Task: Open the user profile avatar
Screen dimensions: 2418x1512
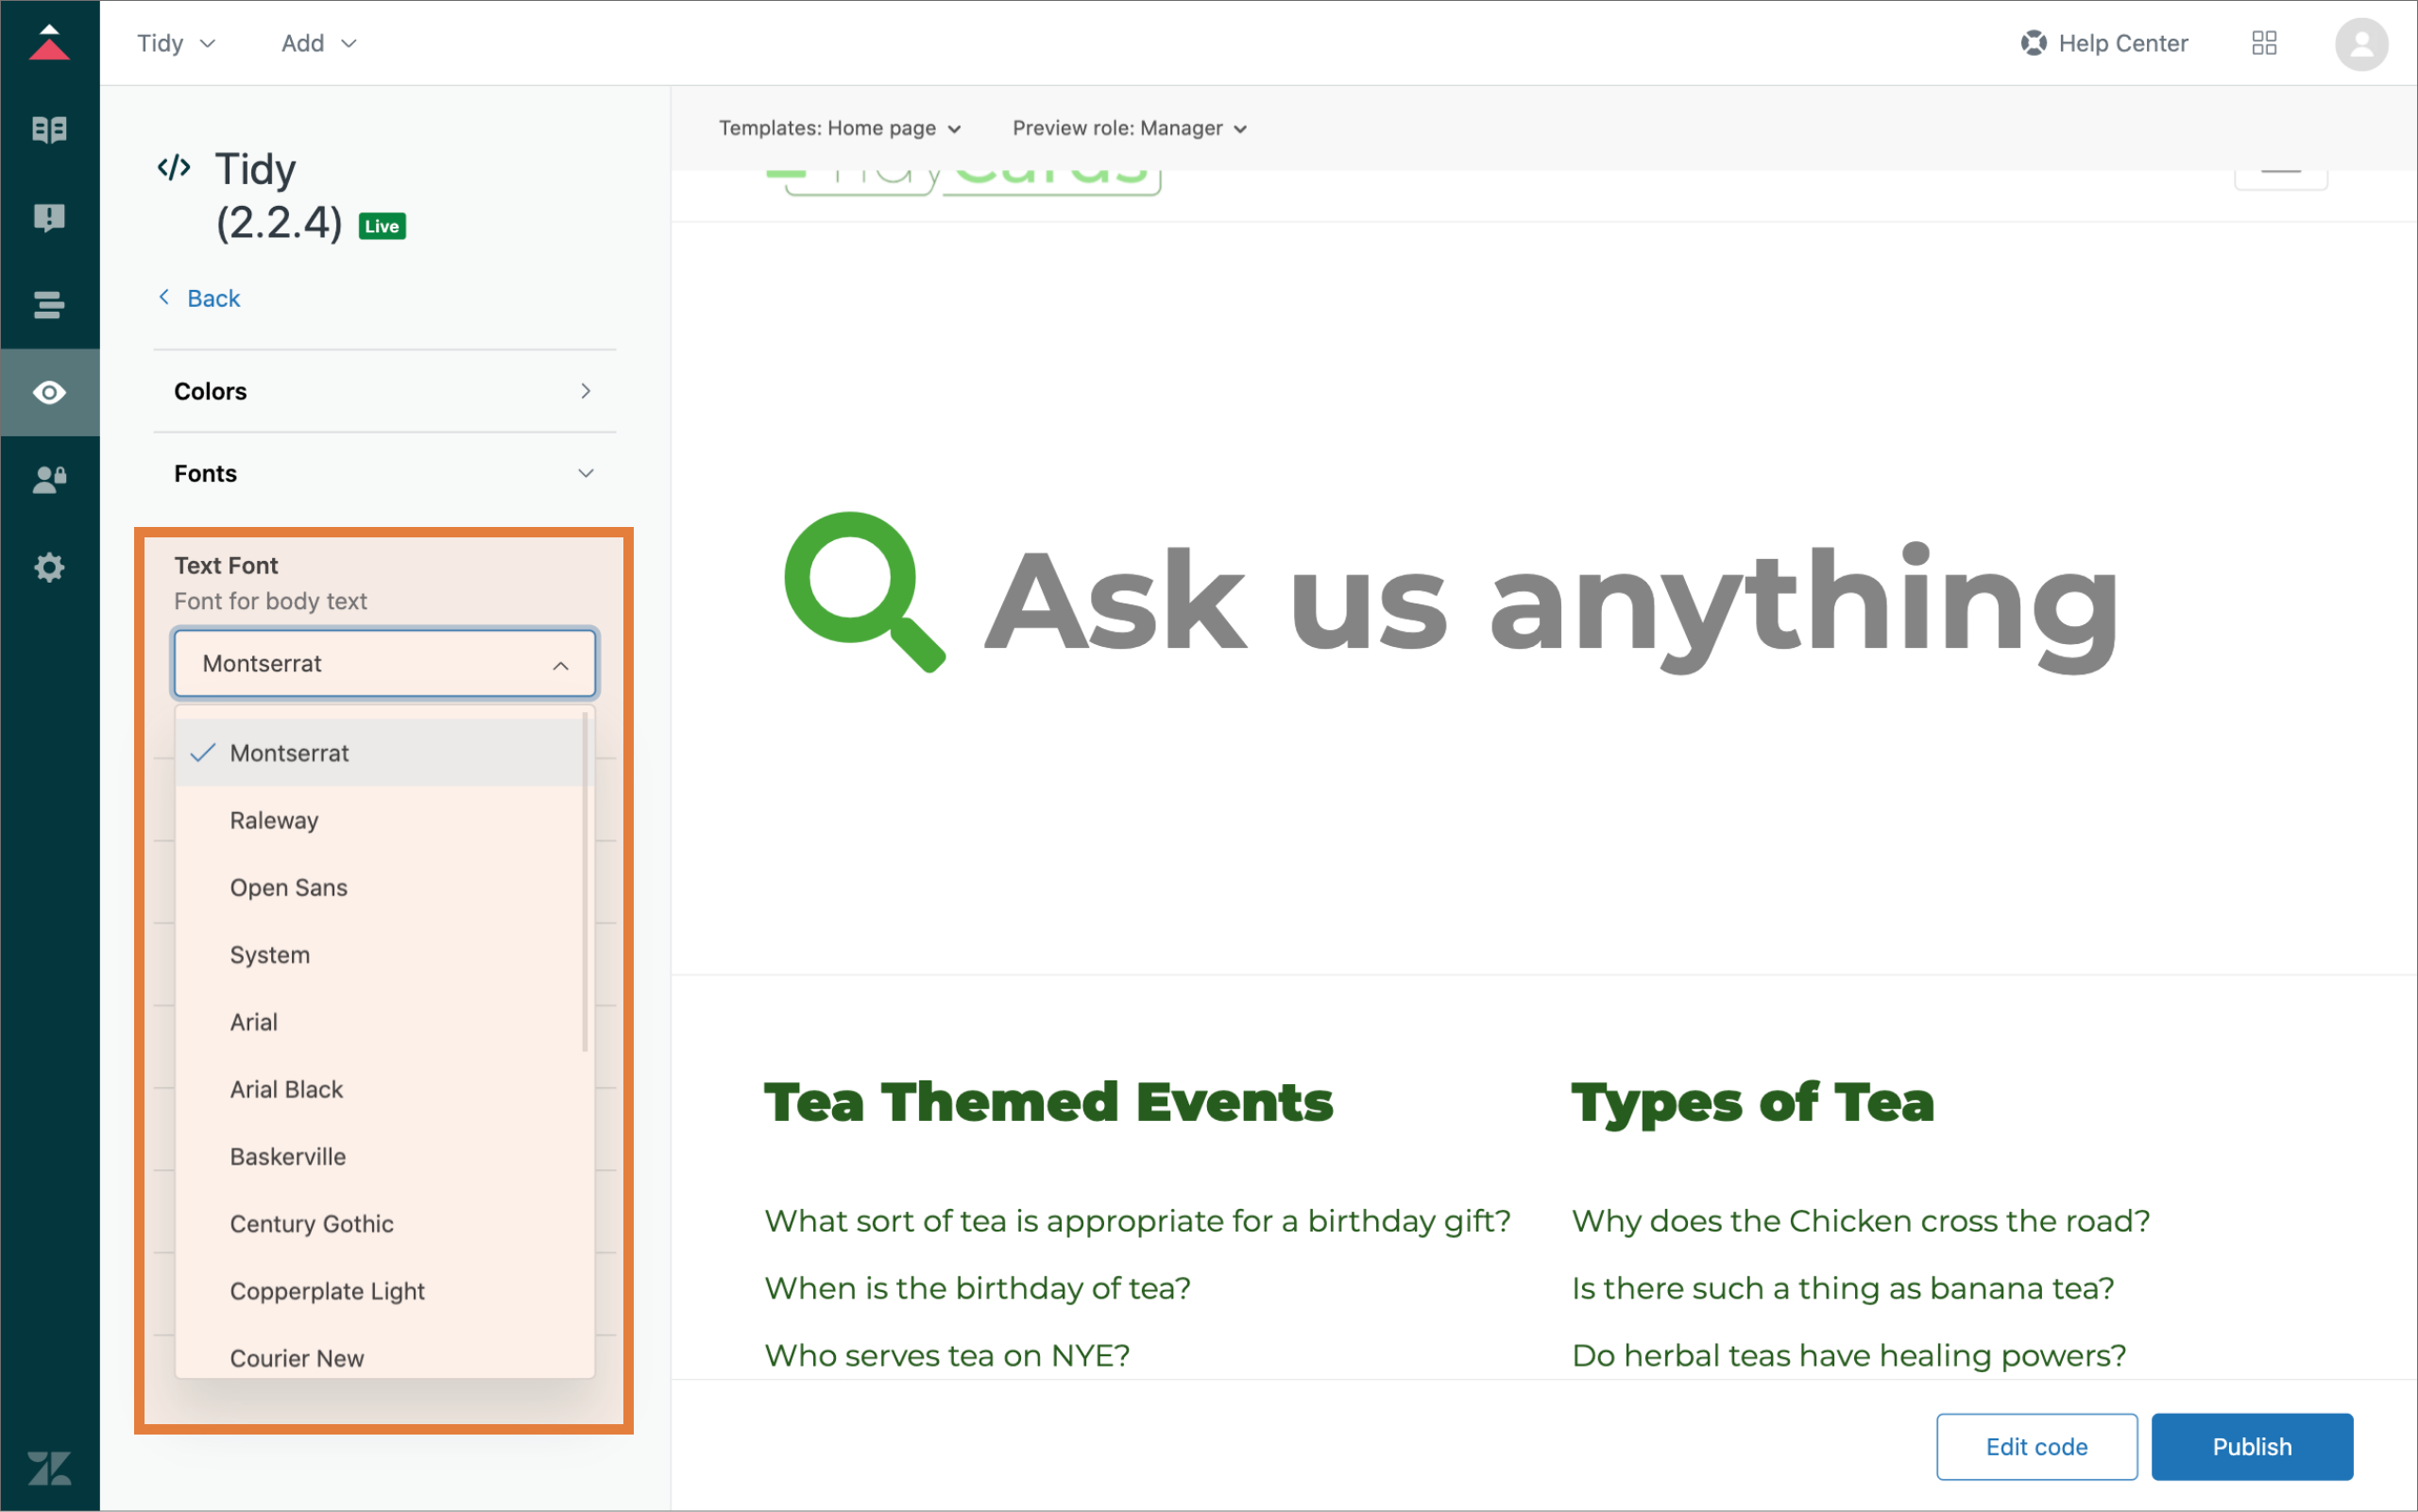Action: tap(2360, 44)
